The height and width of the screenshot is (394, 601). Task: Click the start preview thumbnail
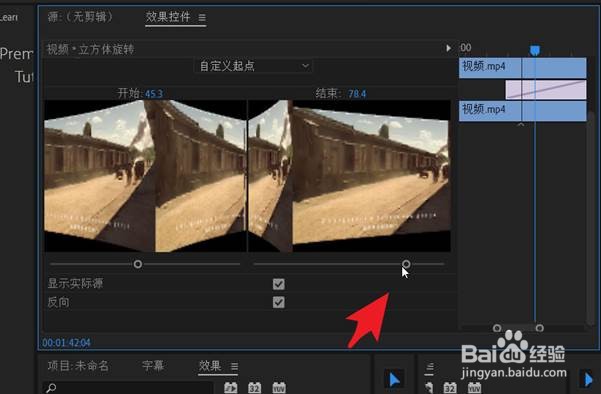[145, 176]
